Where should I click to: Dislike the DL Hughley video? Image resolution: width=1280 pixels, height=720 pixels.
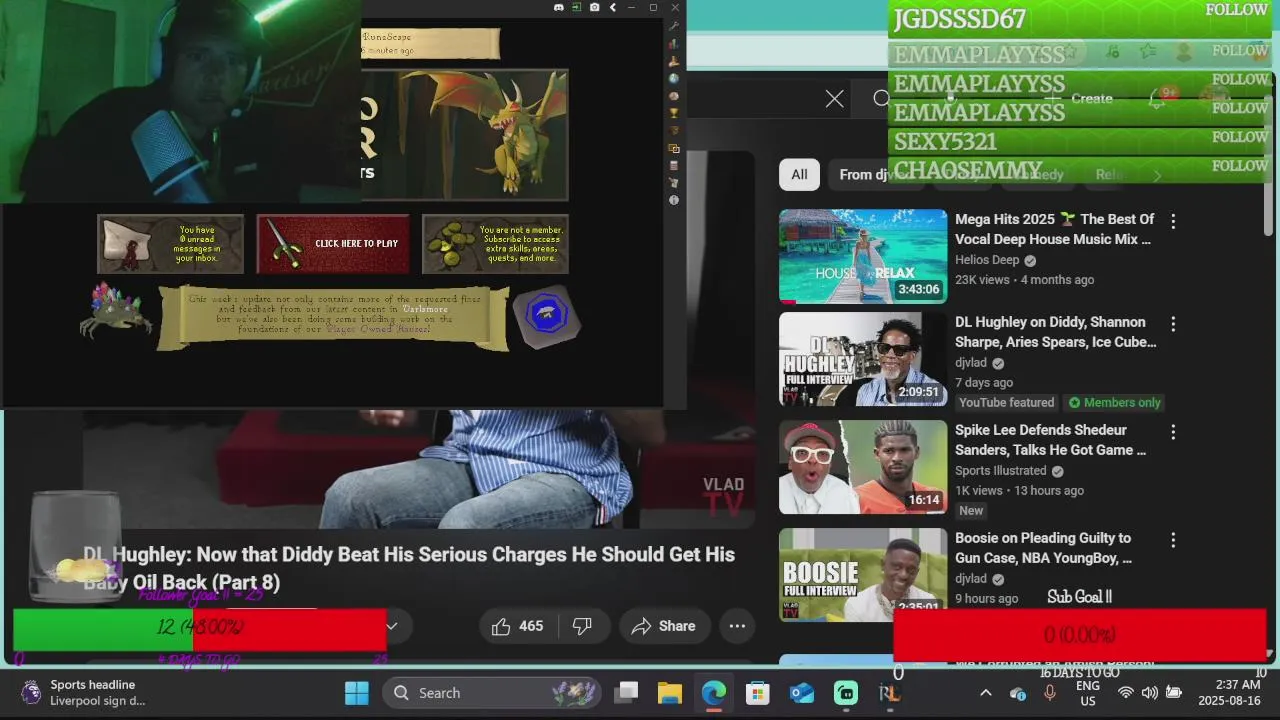click(x=582, y=626)
